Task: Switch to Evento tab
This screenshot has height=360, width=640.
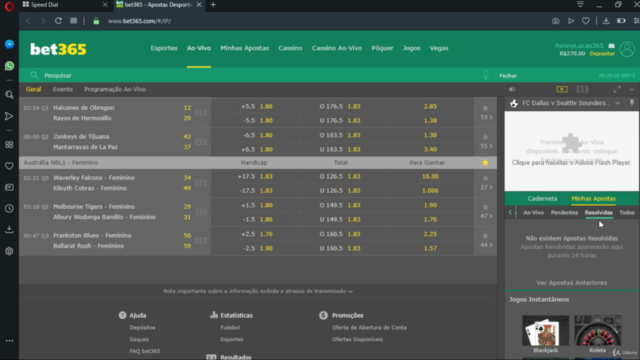Action: 62,89
